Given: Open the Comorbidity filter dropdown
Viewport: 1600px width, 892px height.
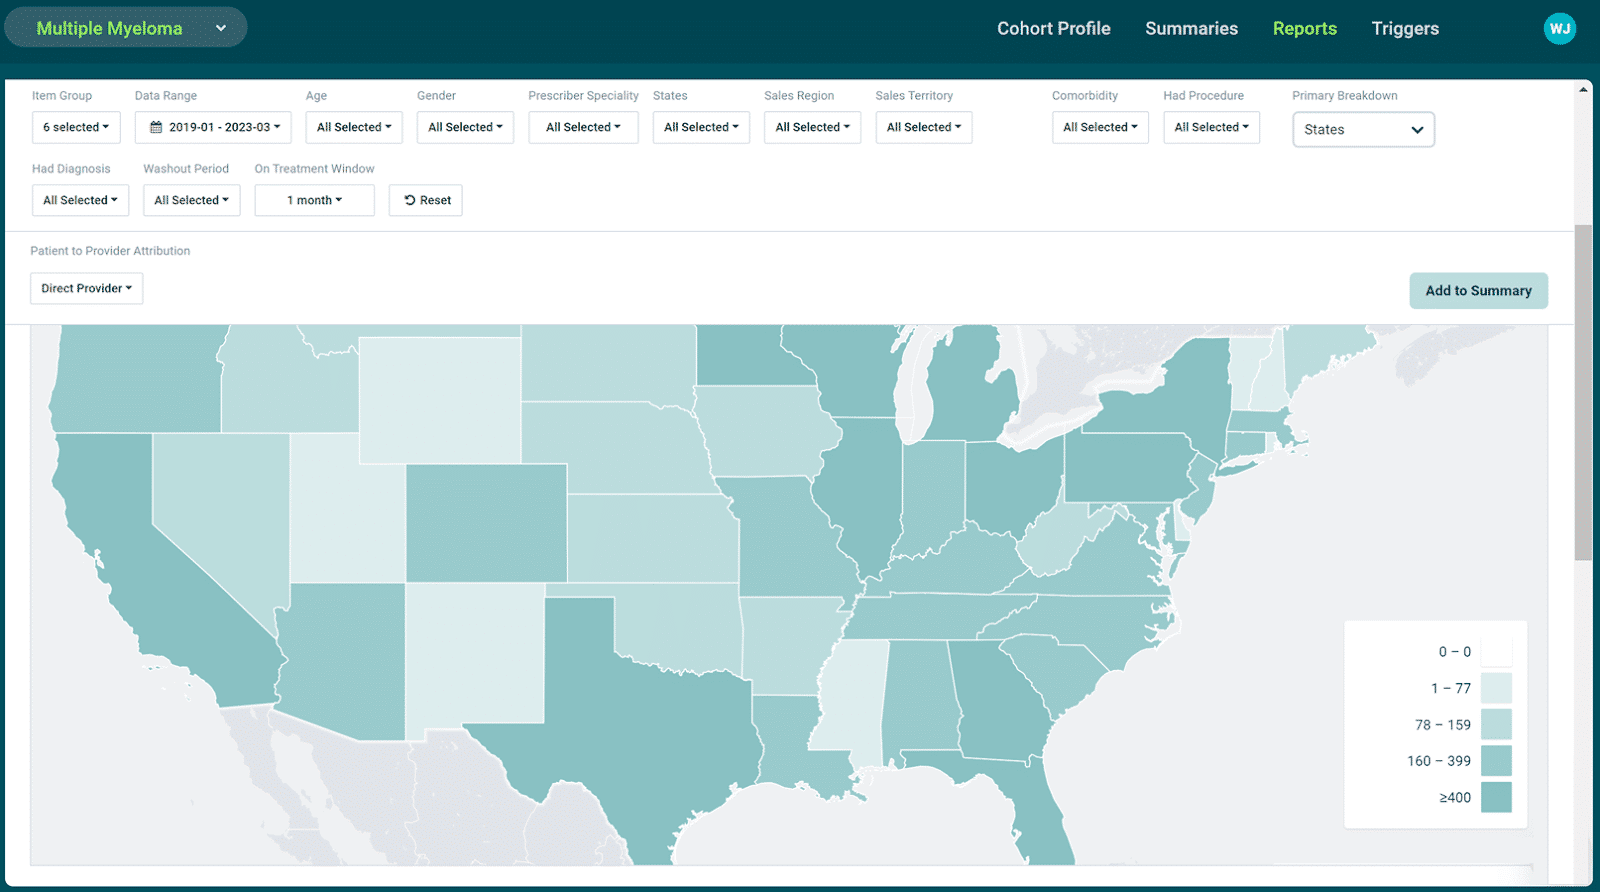Looking at the screenshot, I should coord(1100,127).
